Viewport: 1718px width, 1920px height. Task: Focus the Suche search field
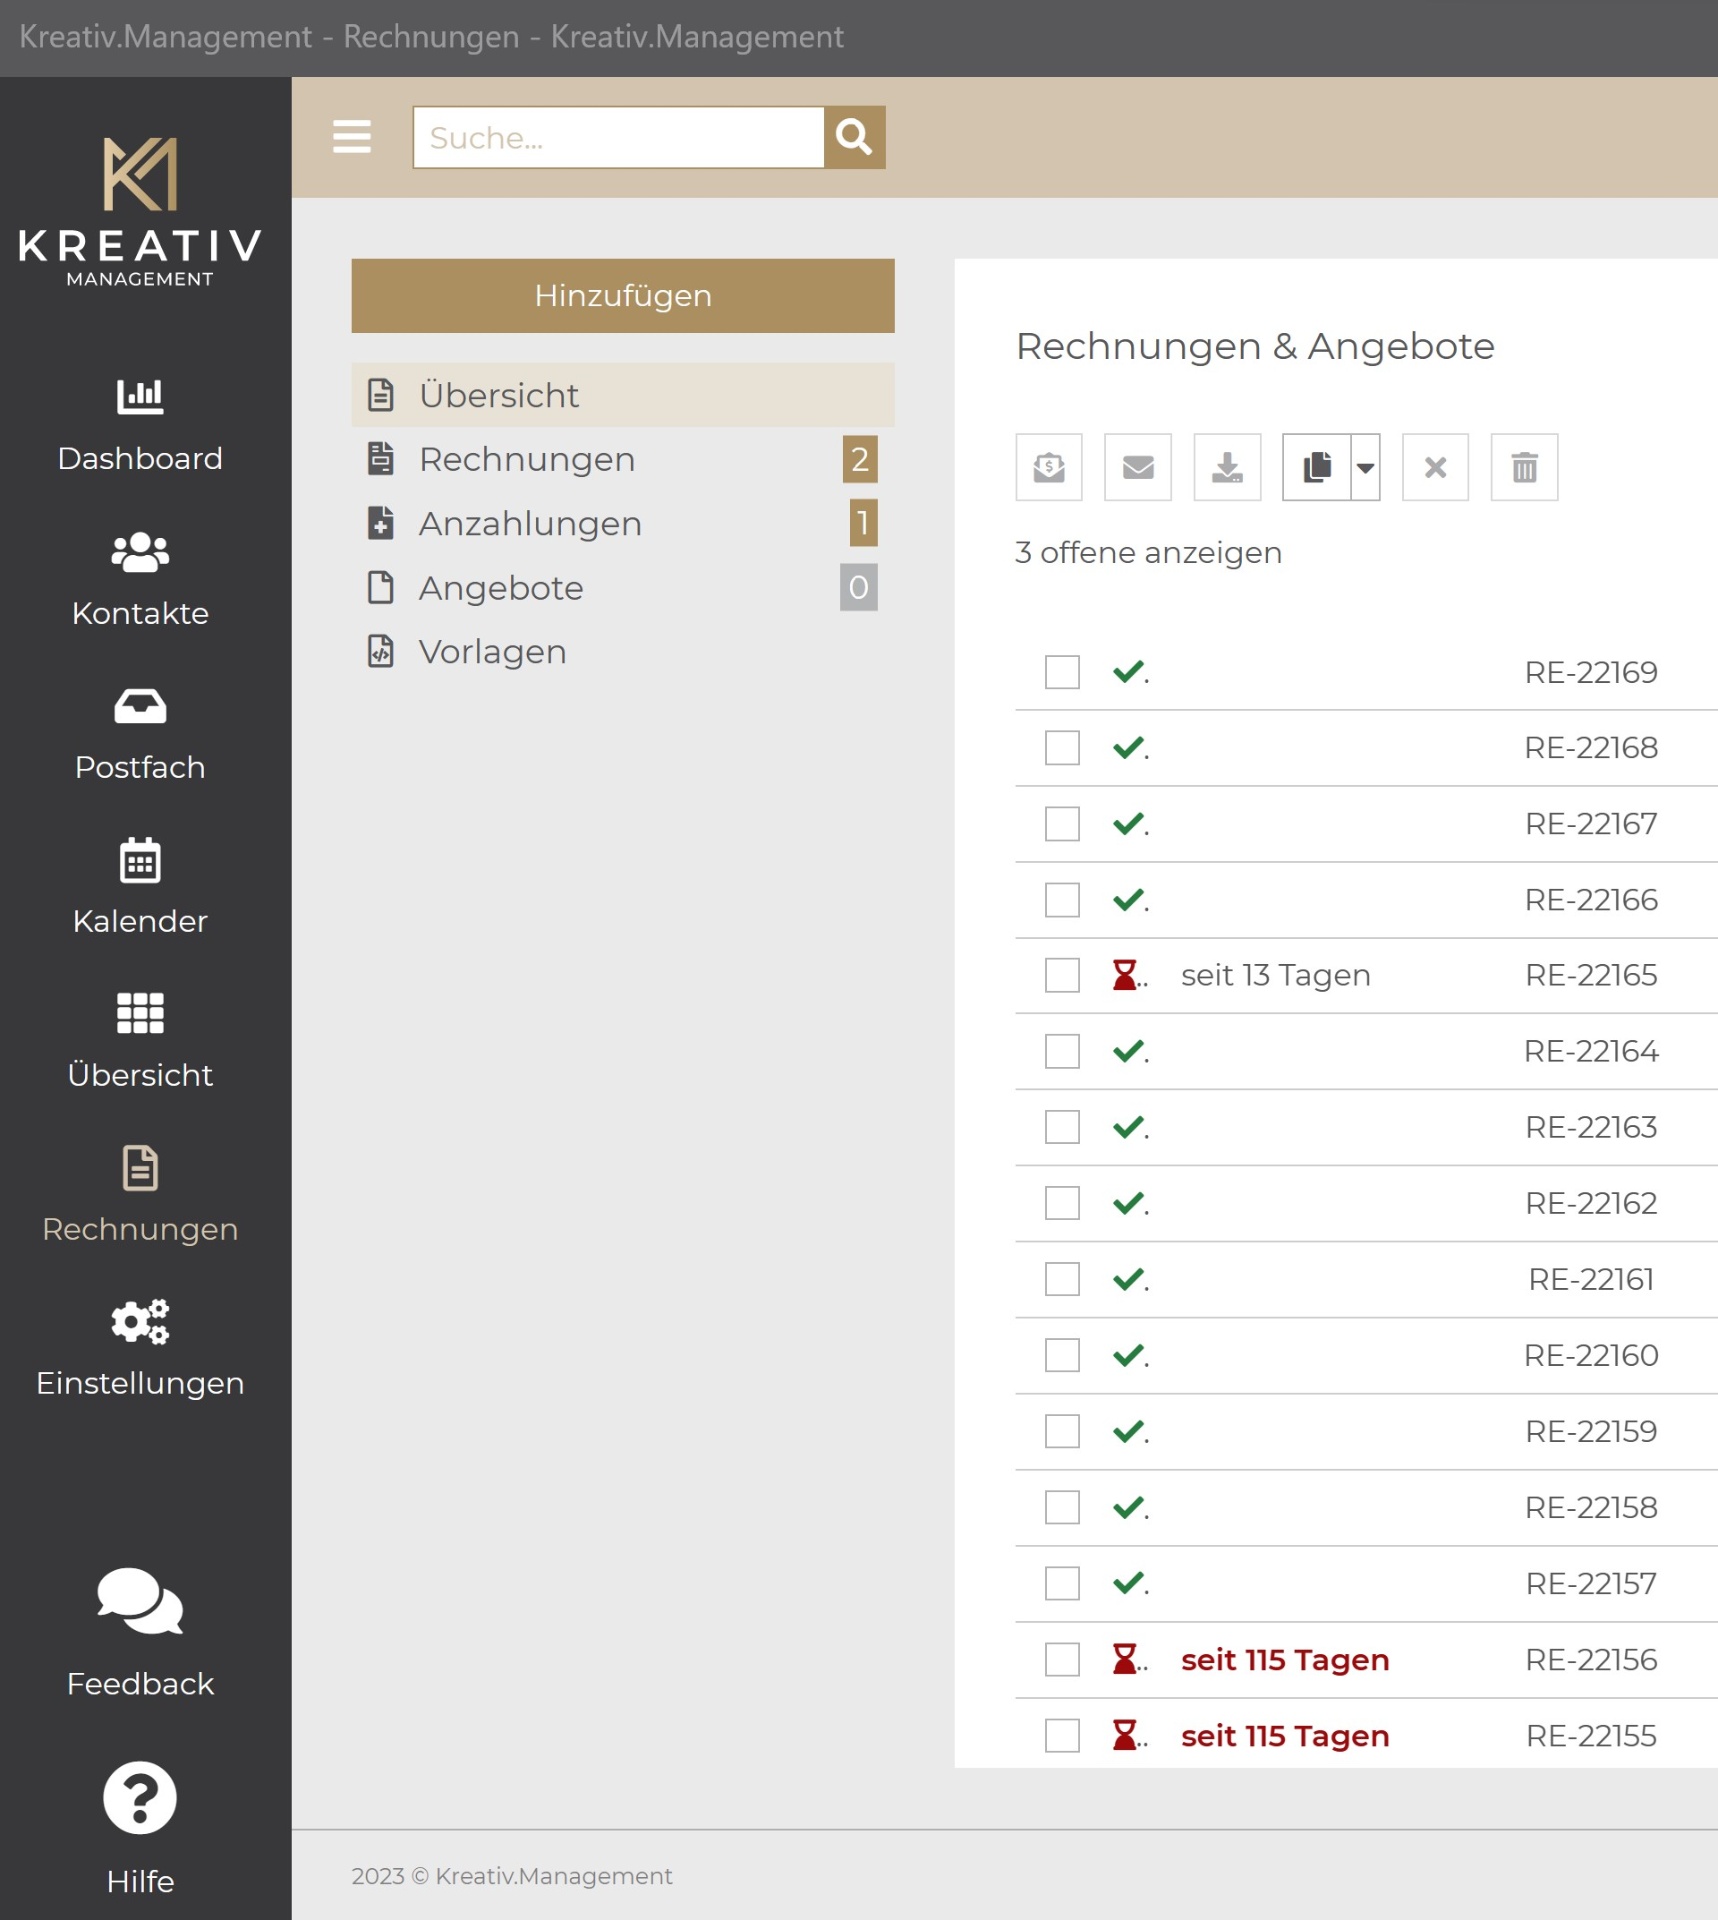click(618, 137)
